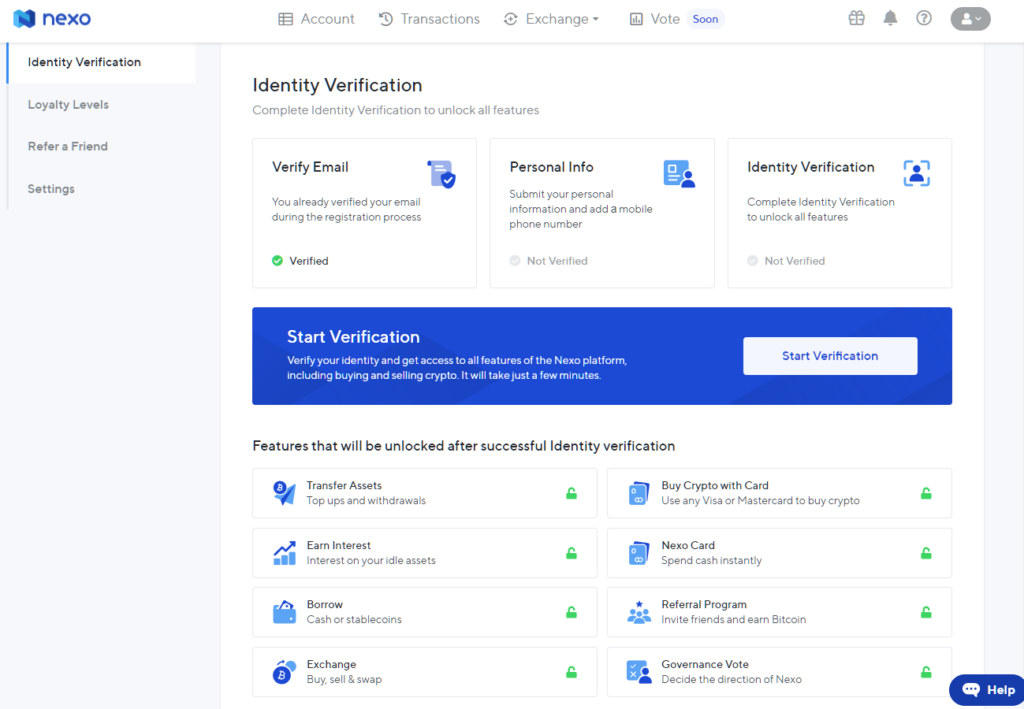
Task: Click the green Verified checkmark icon
Action: tap(278, 260)
